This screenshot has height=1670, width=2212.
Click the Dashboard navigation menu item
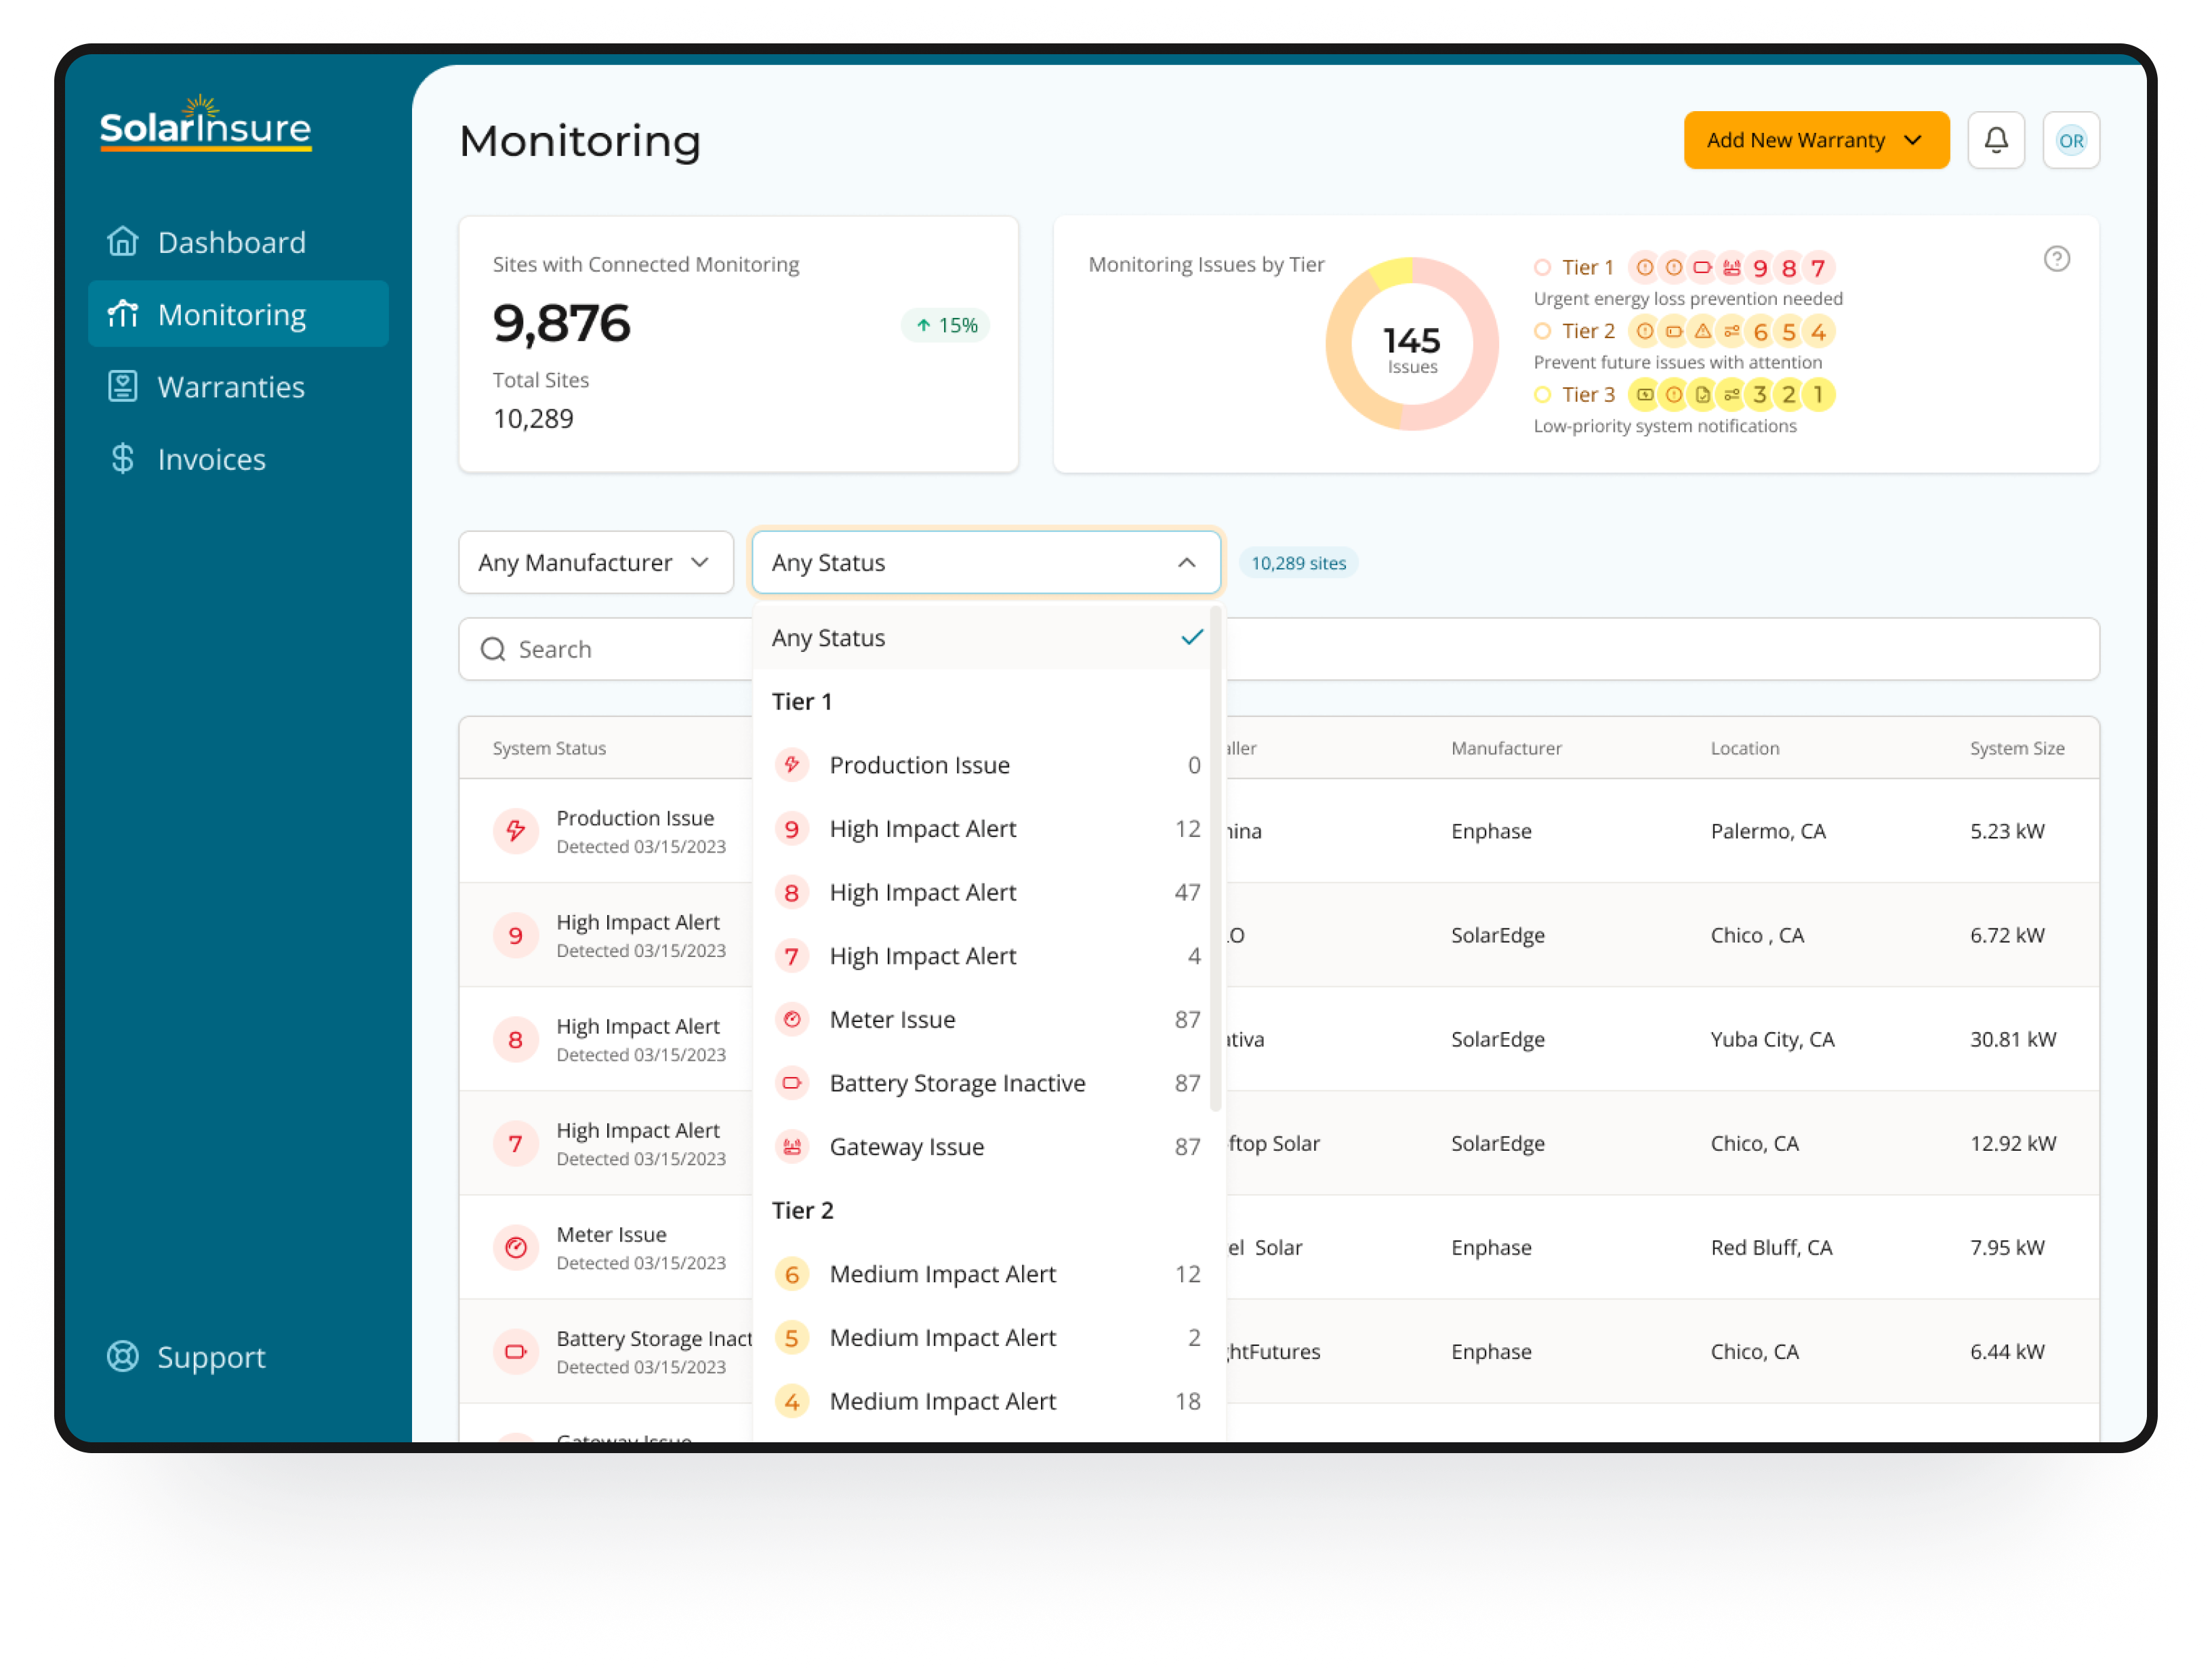[x=230, y=241]
